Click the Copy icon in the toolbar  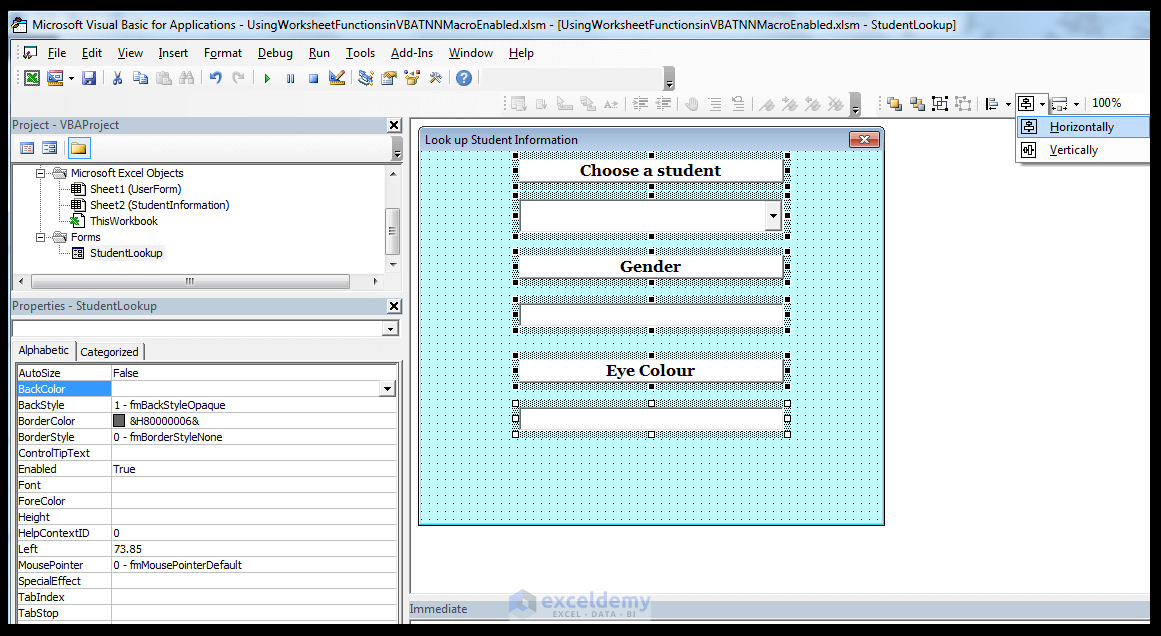(x=140, y=78)
